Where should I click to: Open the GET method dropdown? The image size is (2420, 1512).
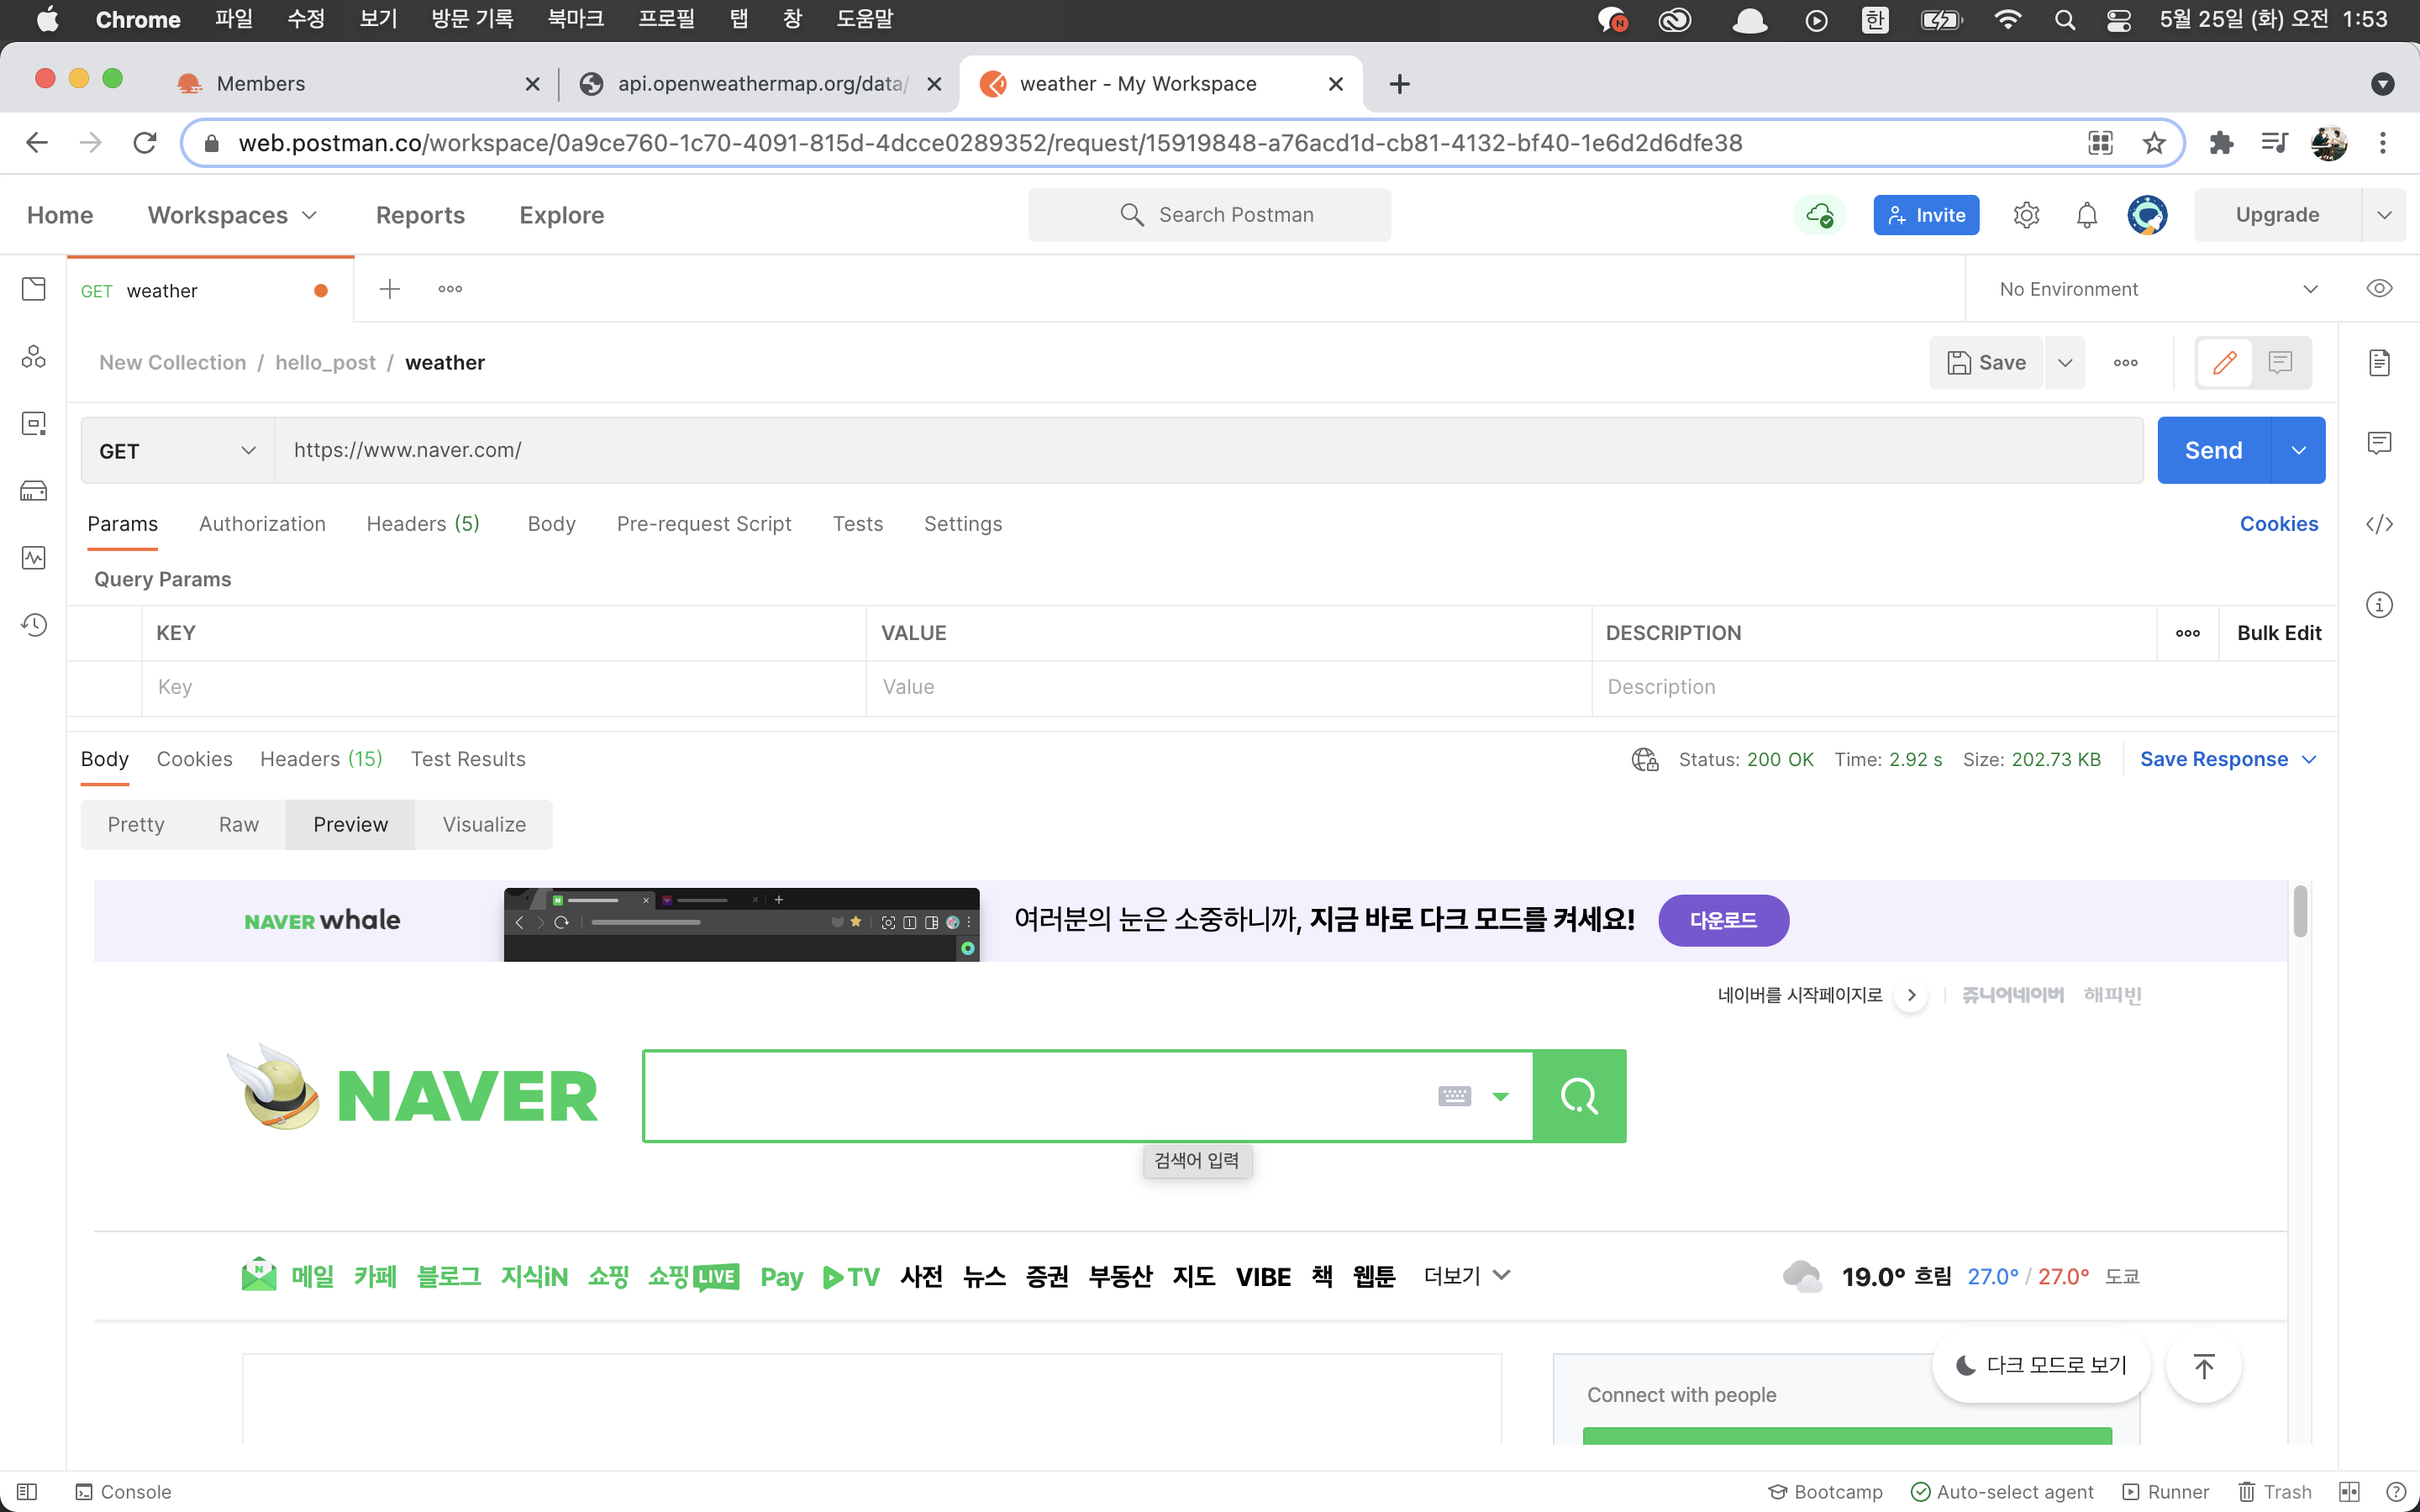tap(177, 451)
